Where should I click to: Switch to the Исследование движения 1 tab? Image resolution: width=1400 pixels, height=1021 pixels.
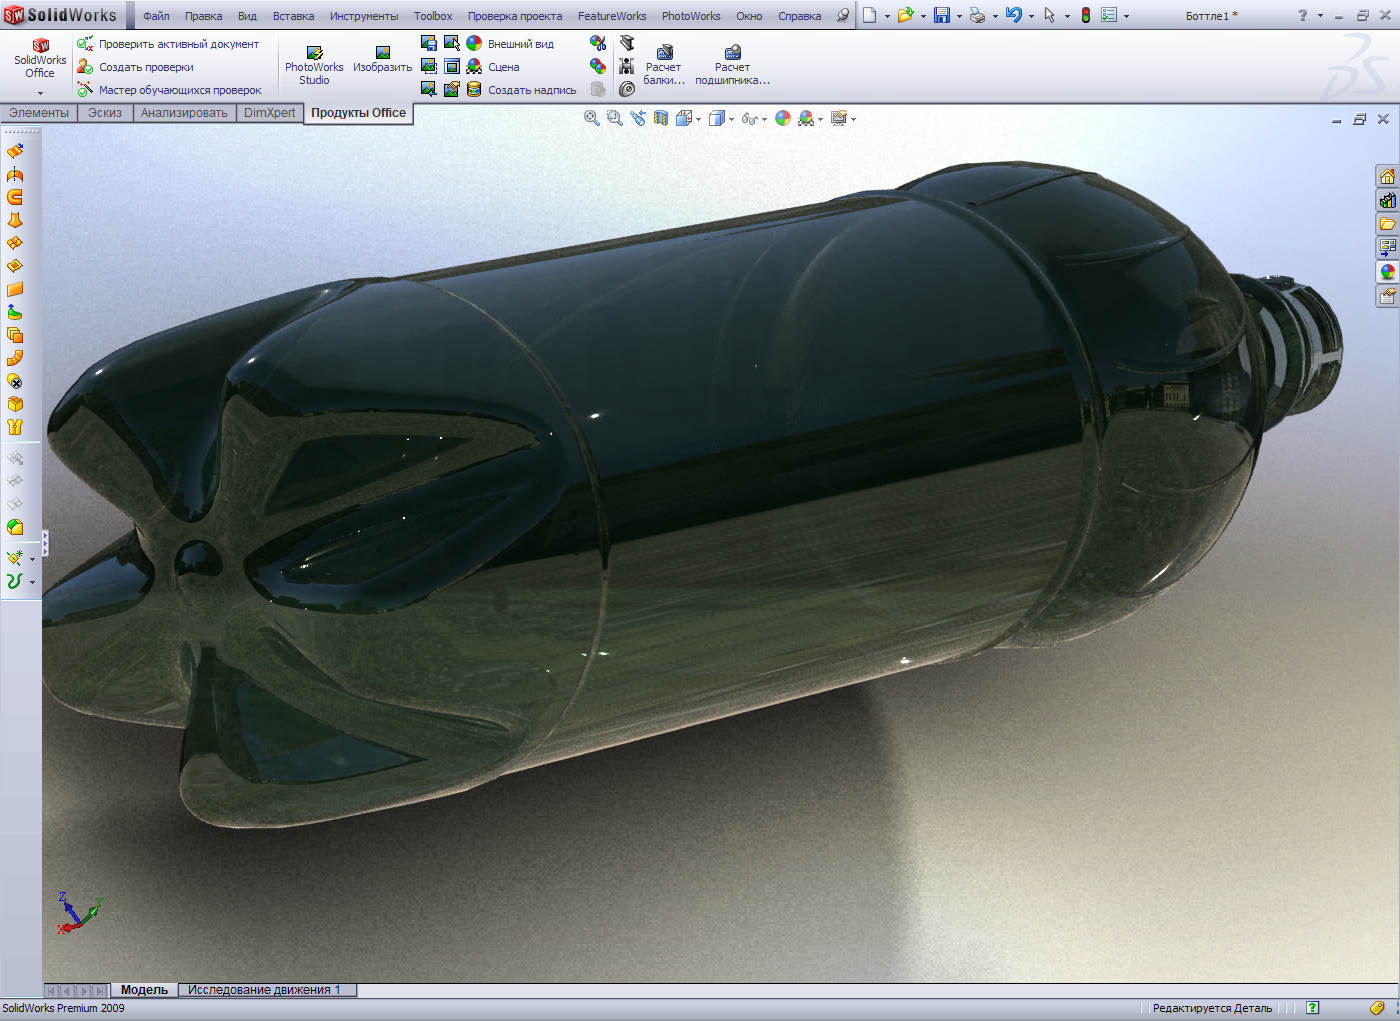pos(264,990)
